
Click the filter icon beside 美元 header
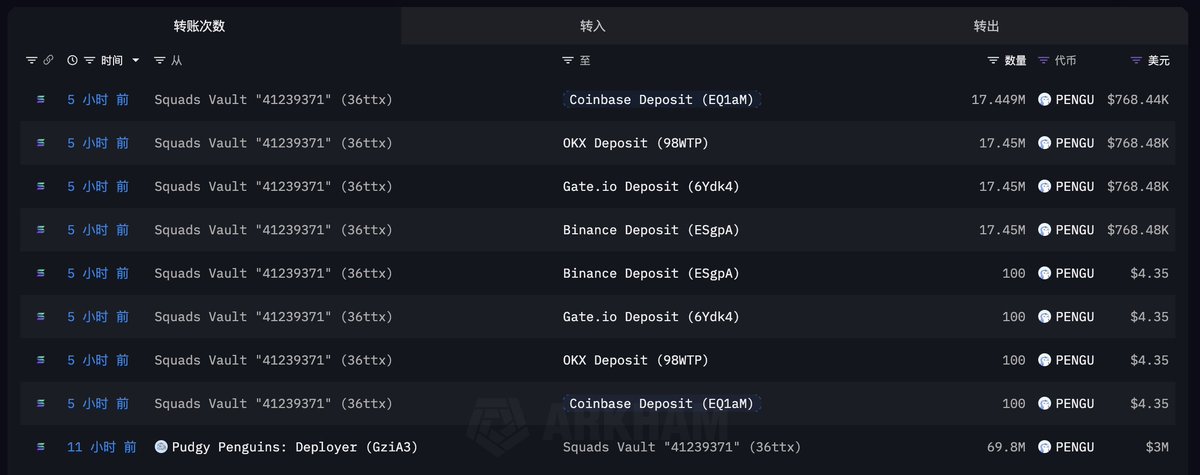pyautogui.click(x=1136, y=60)
